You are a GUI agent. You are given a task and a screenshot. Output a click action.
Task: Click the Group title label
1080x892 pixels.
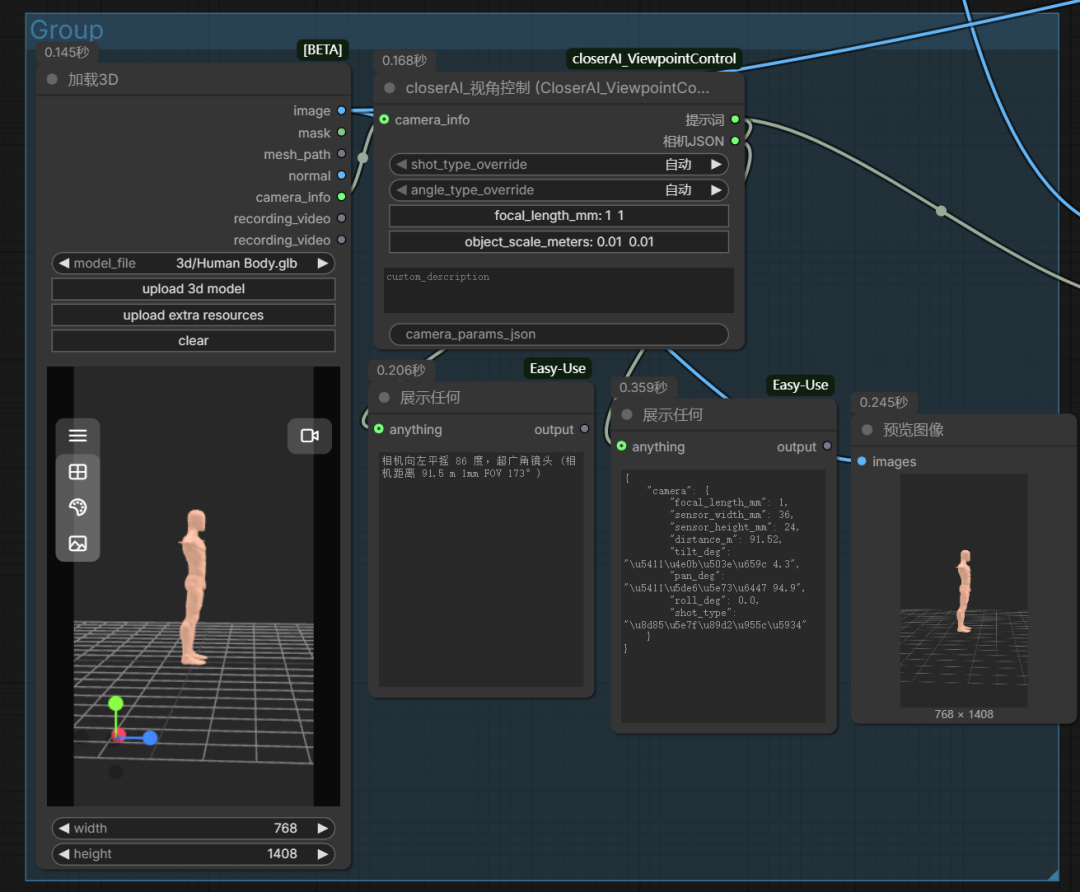coord(66,30)
